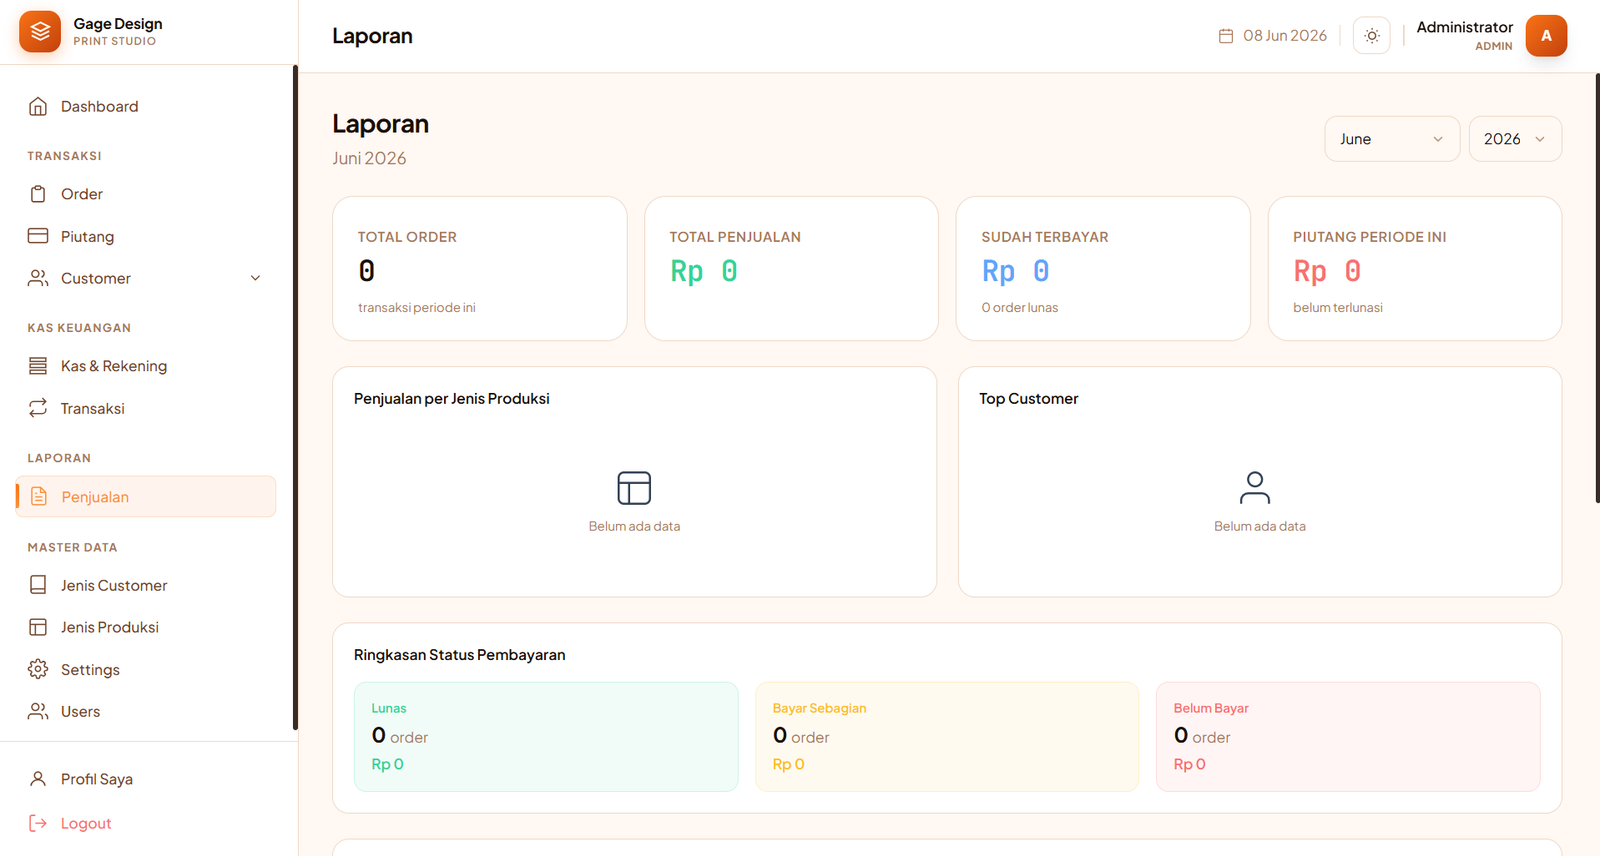This screenshot has width=1600, height=856.
Task: Click the Piutang credit card icon
Action: [38, 236]
